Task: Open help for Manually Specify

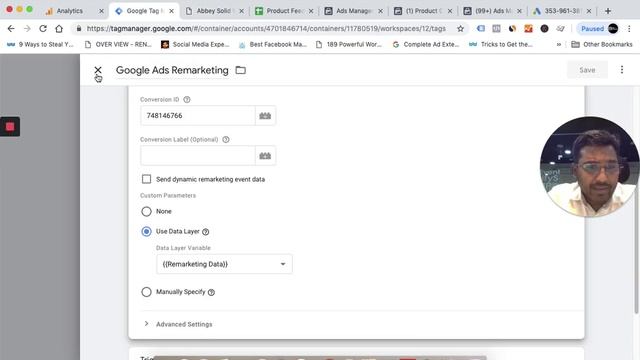Action: (x=211, y=292)
